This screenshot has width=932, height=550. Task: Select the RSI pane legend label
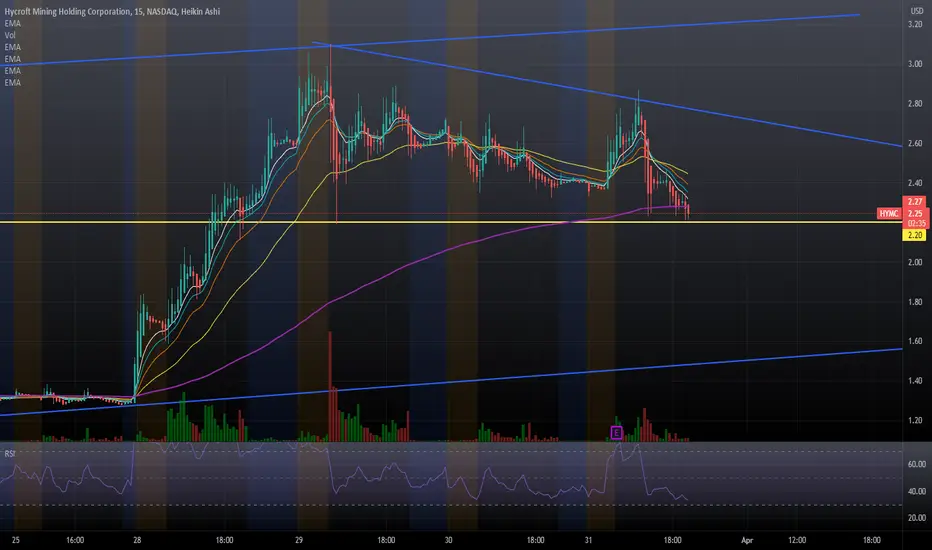click(10, 454)
